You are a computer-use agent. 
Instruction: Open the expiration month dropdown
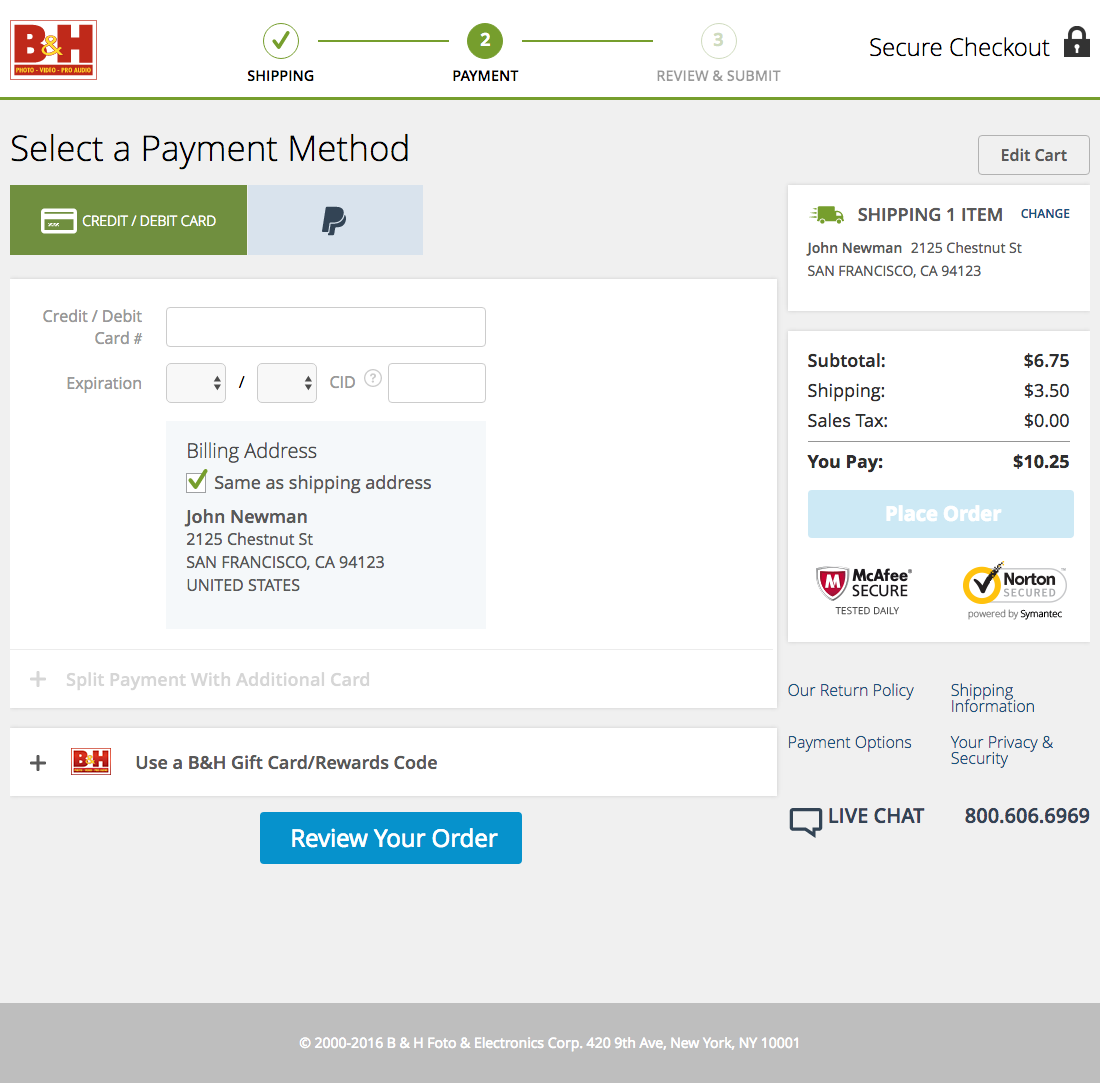pos(195,383)
